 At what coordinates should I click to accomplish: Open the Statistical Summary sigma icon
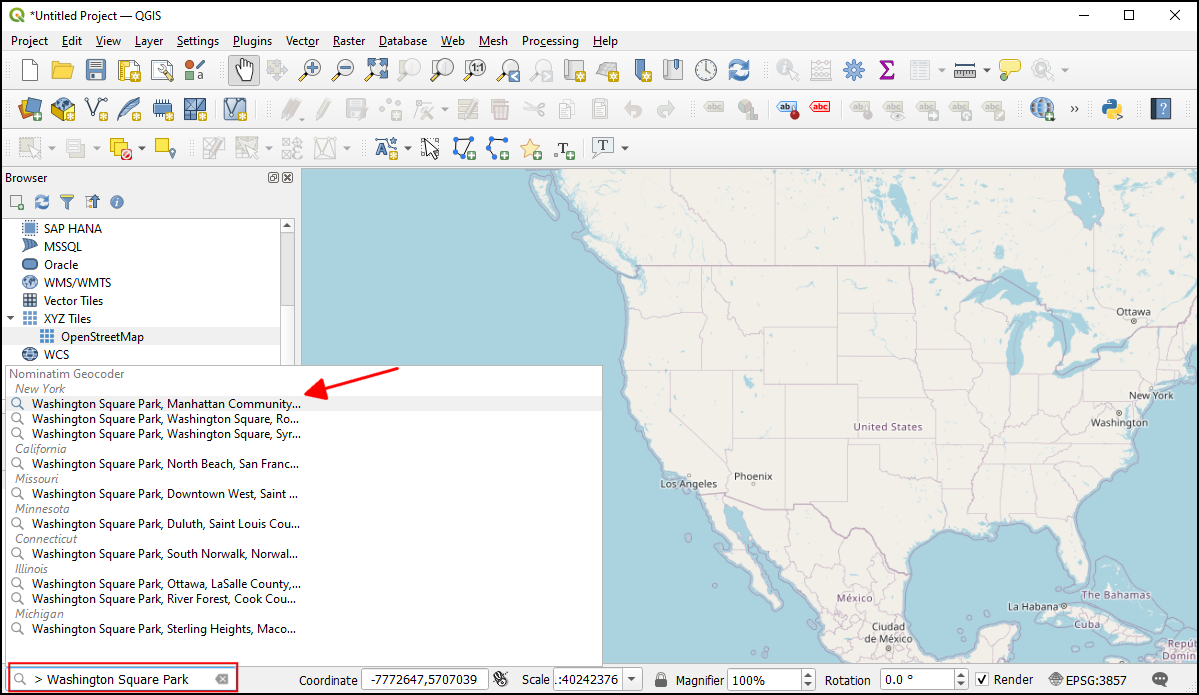pos(886,70)
